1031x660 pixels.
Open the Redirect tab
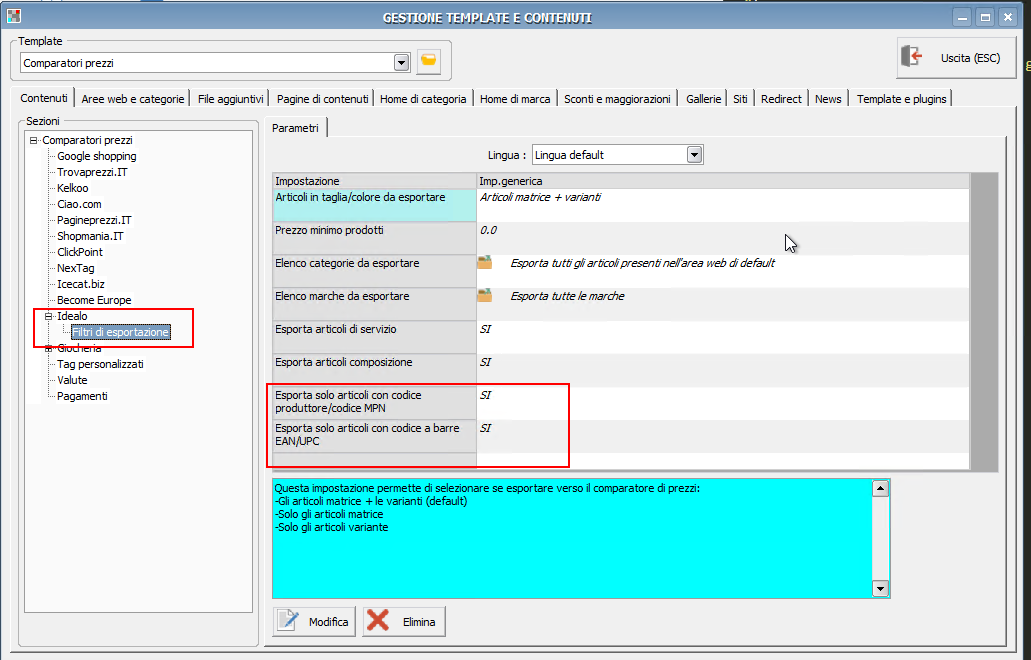point(781,99)
